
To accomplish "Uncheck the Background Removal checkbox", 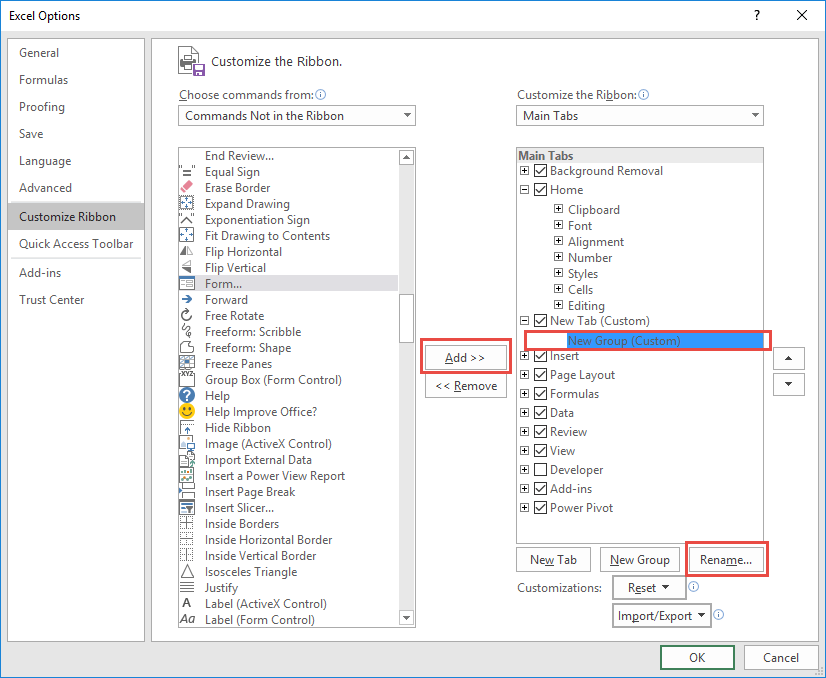I will (x=540, y=171).
